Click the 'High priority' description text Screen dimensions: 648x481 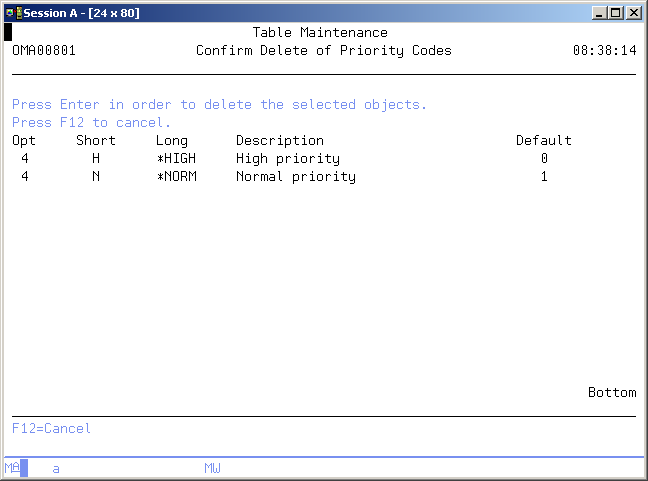pyautogui.click(x=288, y=159)
